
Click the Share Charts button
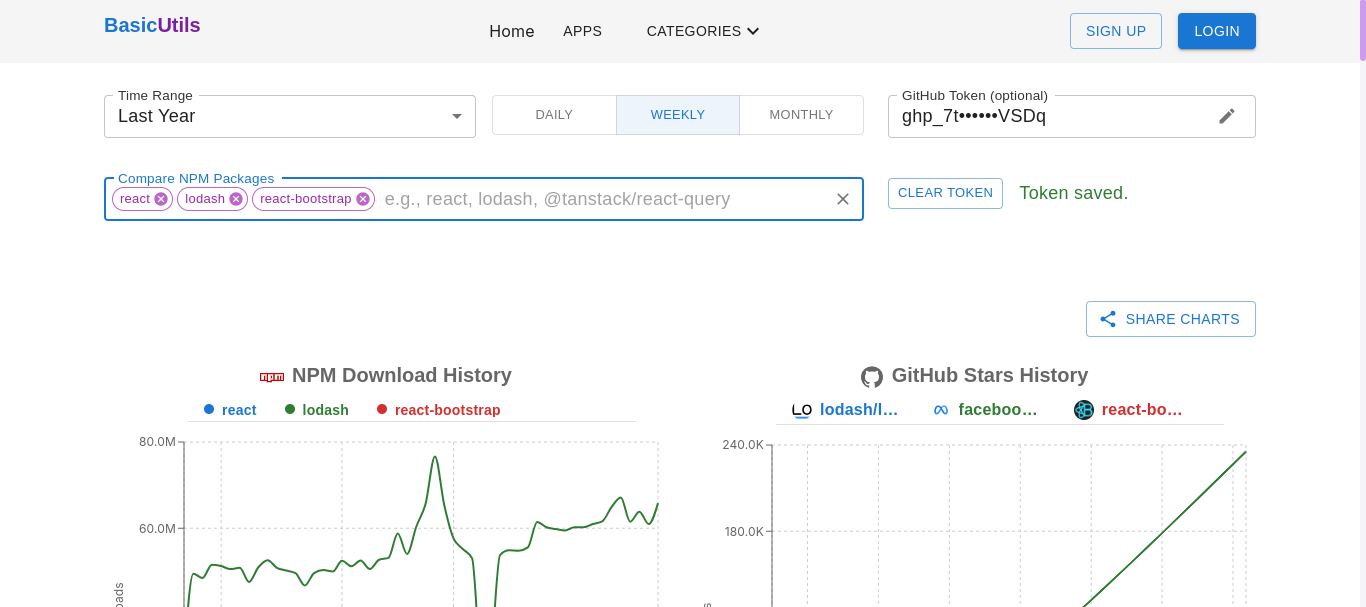click(x=1171, y=319)
